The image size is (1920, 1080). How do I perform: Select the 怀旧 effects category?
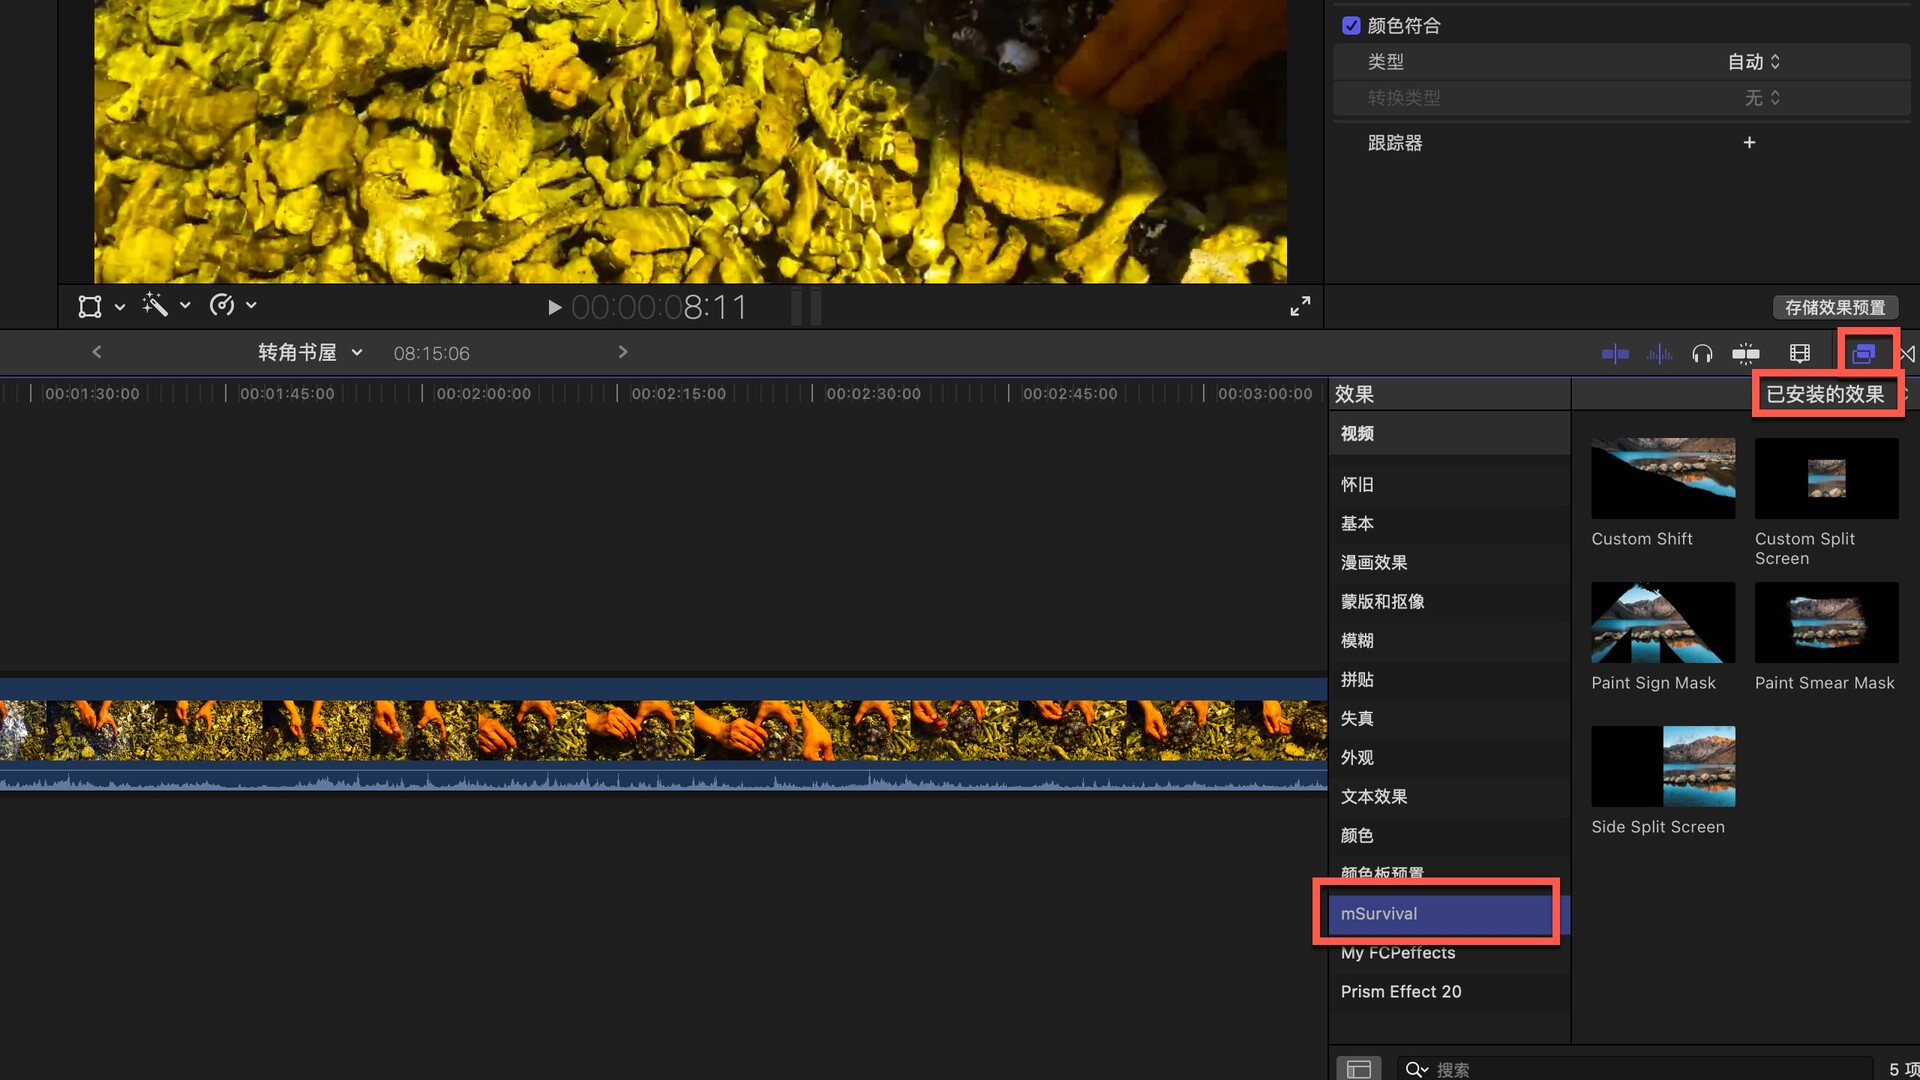click(1449, 485)
